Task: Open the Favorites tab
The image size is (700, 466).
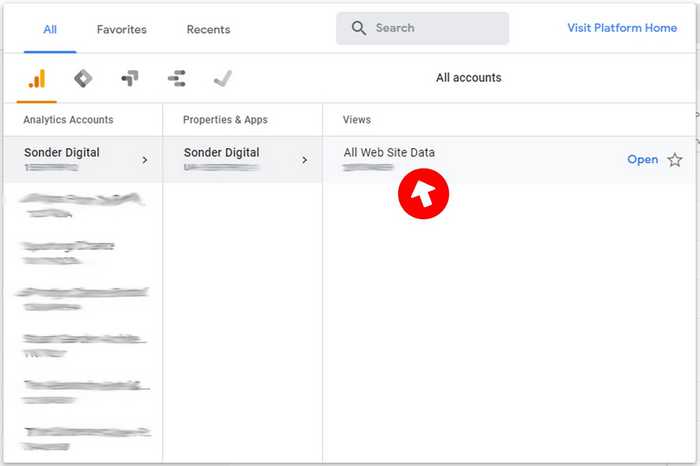Action: [x=121, y=29]
